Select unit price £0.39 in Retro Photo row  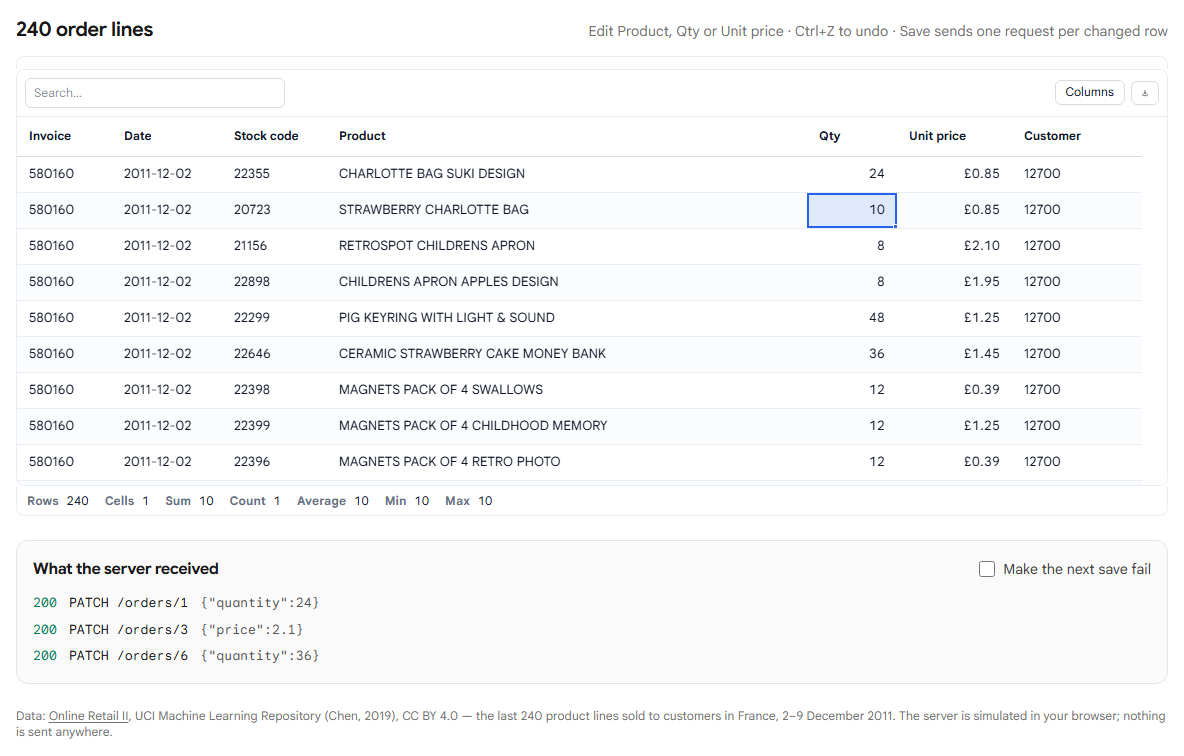[954, 462]
